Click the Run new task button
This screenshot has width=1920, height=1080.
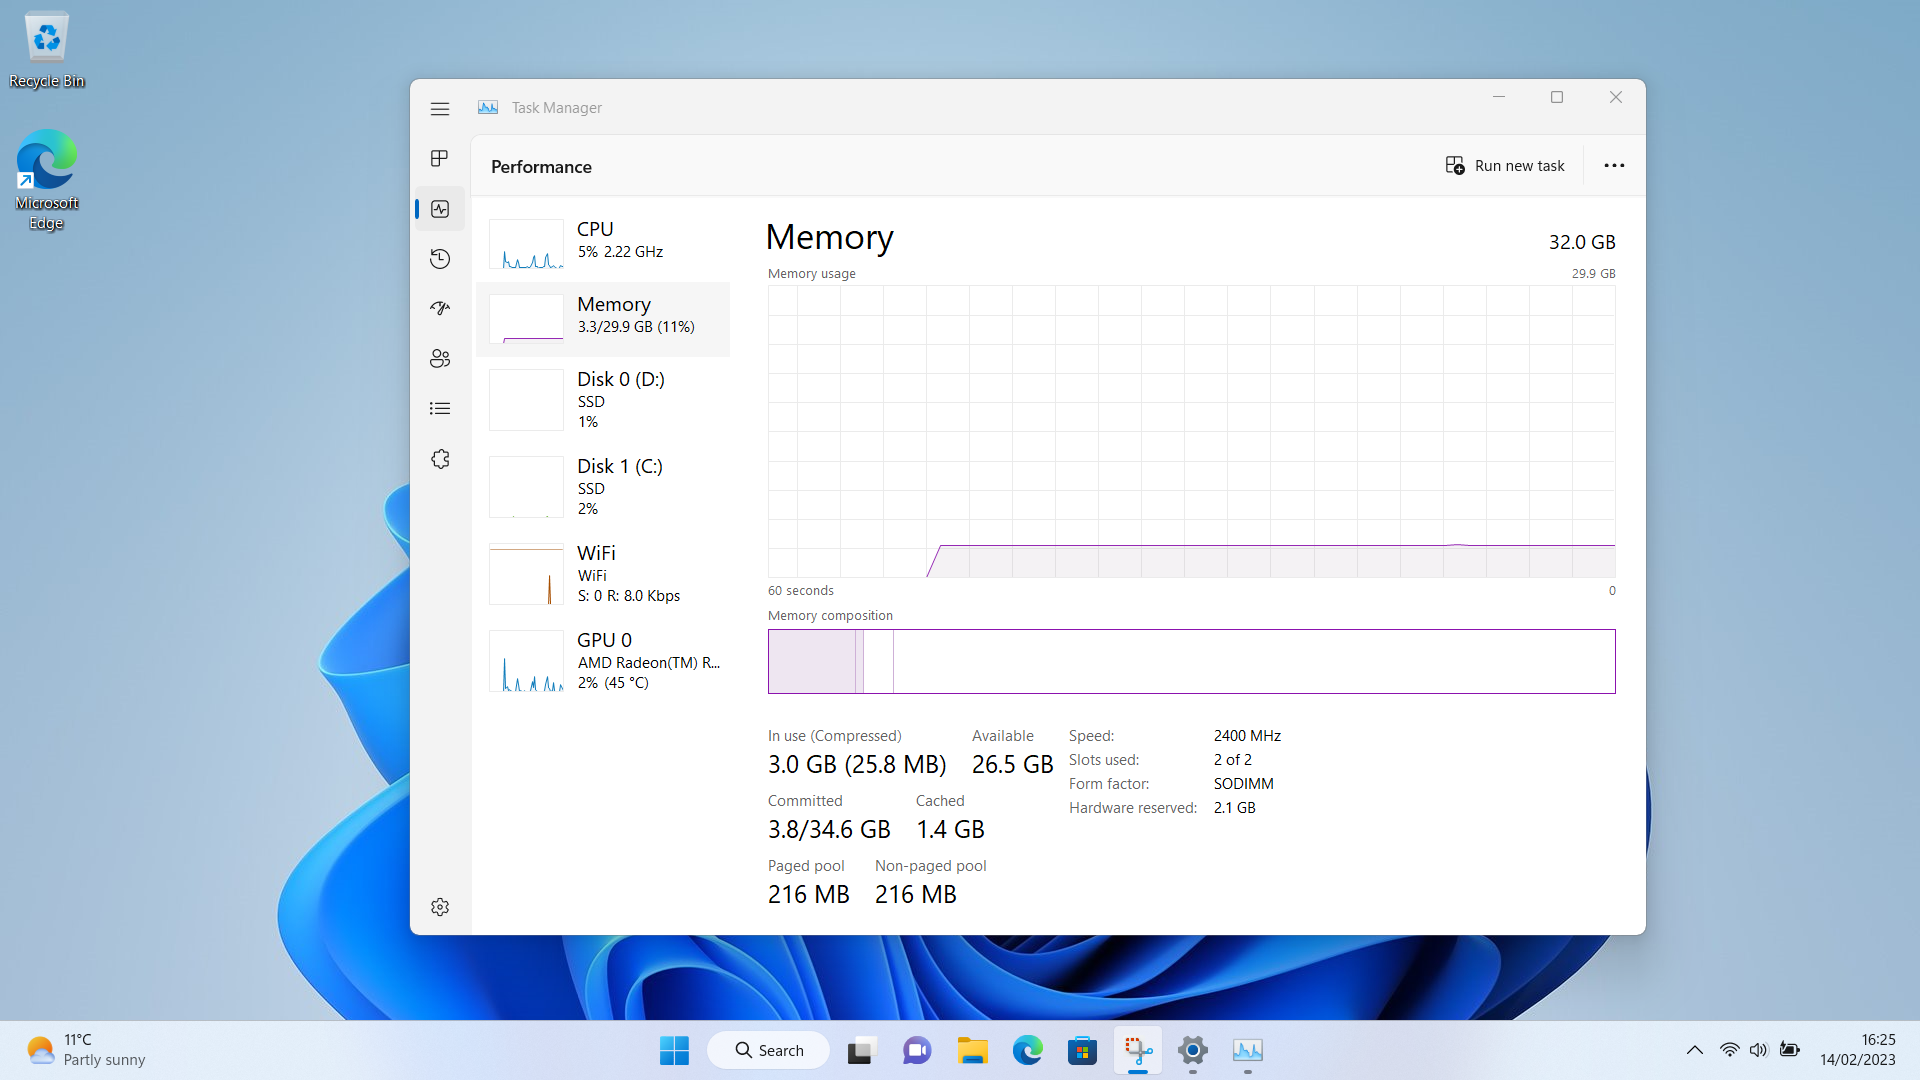coord(1505,166)
